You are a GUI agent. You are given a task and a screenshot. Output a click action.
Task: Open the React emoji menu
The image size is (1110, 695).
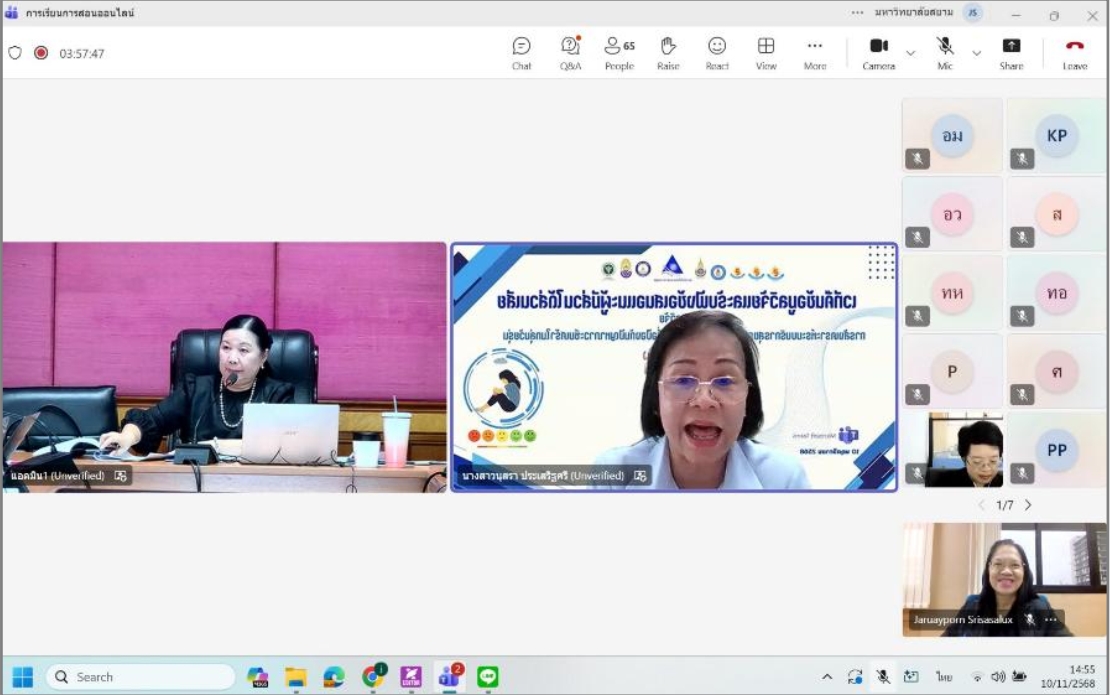point(717,52)
